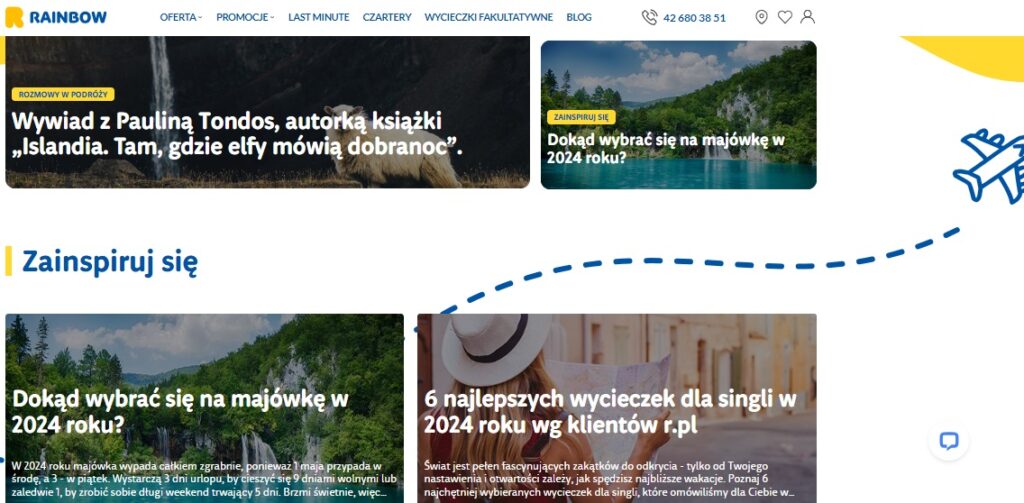Click the Rozmowy w podróży tag
This screenshot has width=1024, height=503.
tap(63, 94)
